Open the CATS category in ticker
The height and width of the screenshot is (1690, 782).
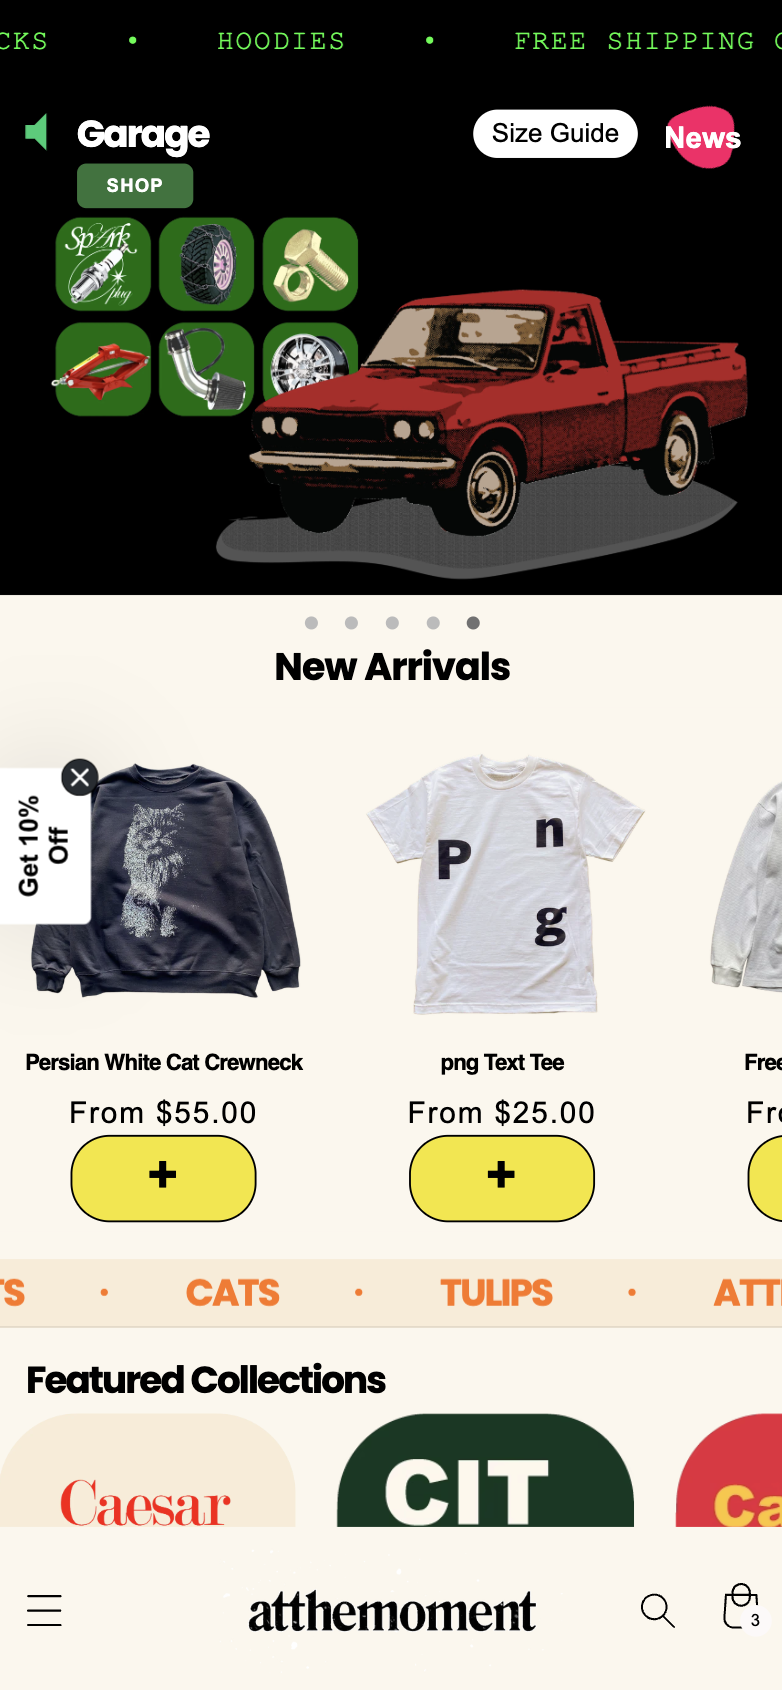[x=233, y=1293]
